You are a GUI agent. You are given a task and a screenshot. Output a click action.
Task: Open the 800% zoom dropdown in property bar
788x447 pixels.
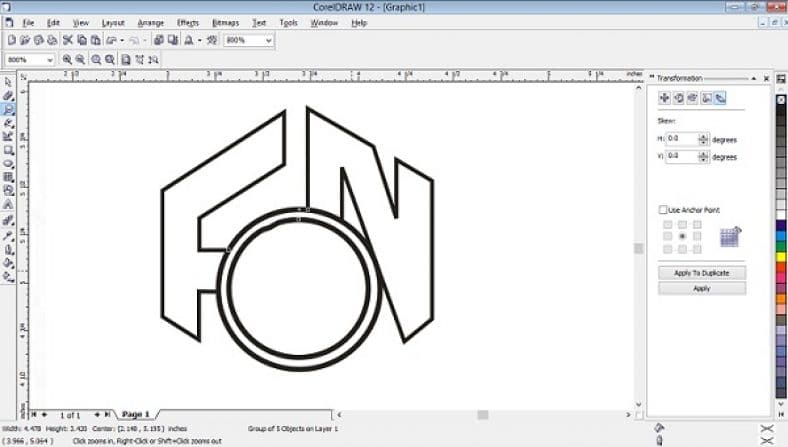click(49, 60)
